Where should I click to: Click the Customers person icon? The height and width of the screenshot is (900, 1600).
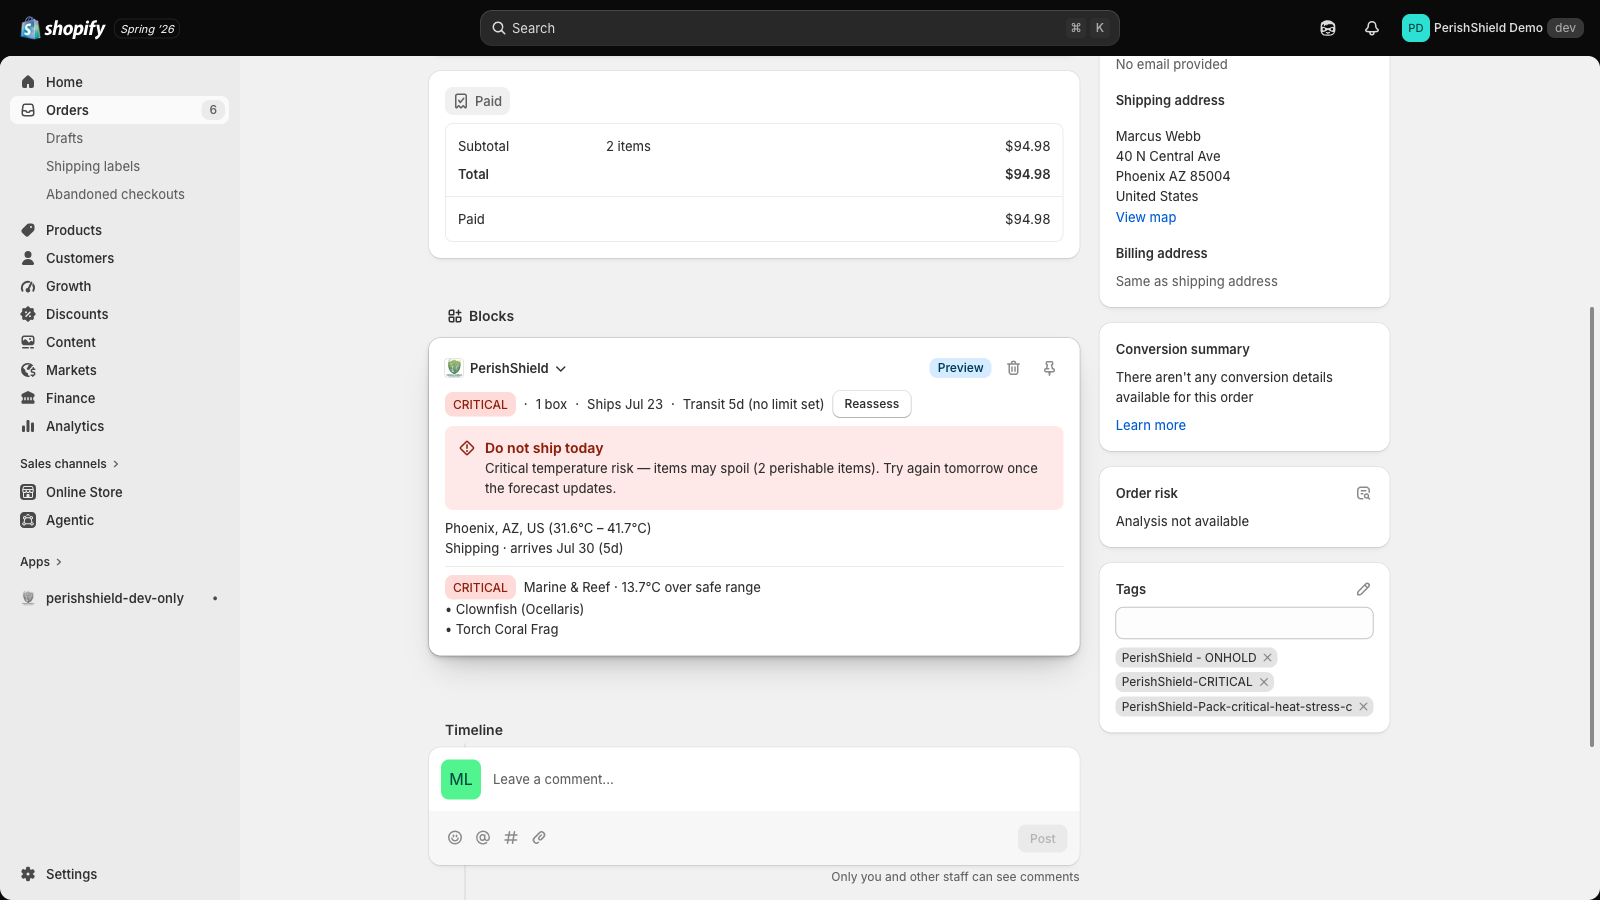coord(28,258)
